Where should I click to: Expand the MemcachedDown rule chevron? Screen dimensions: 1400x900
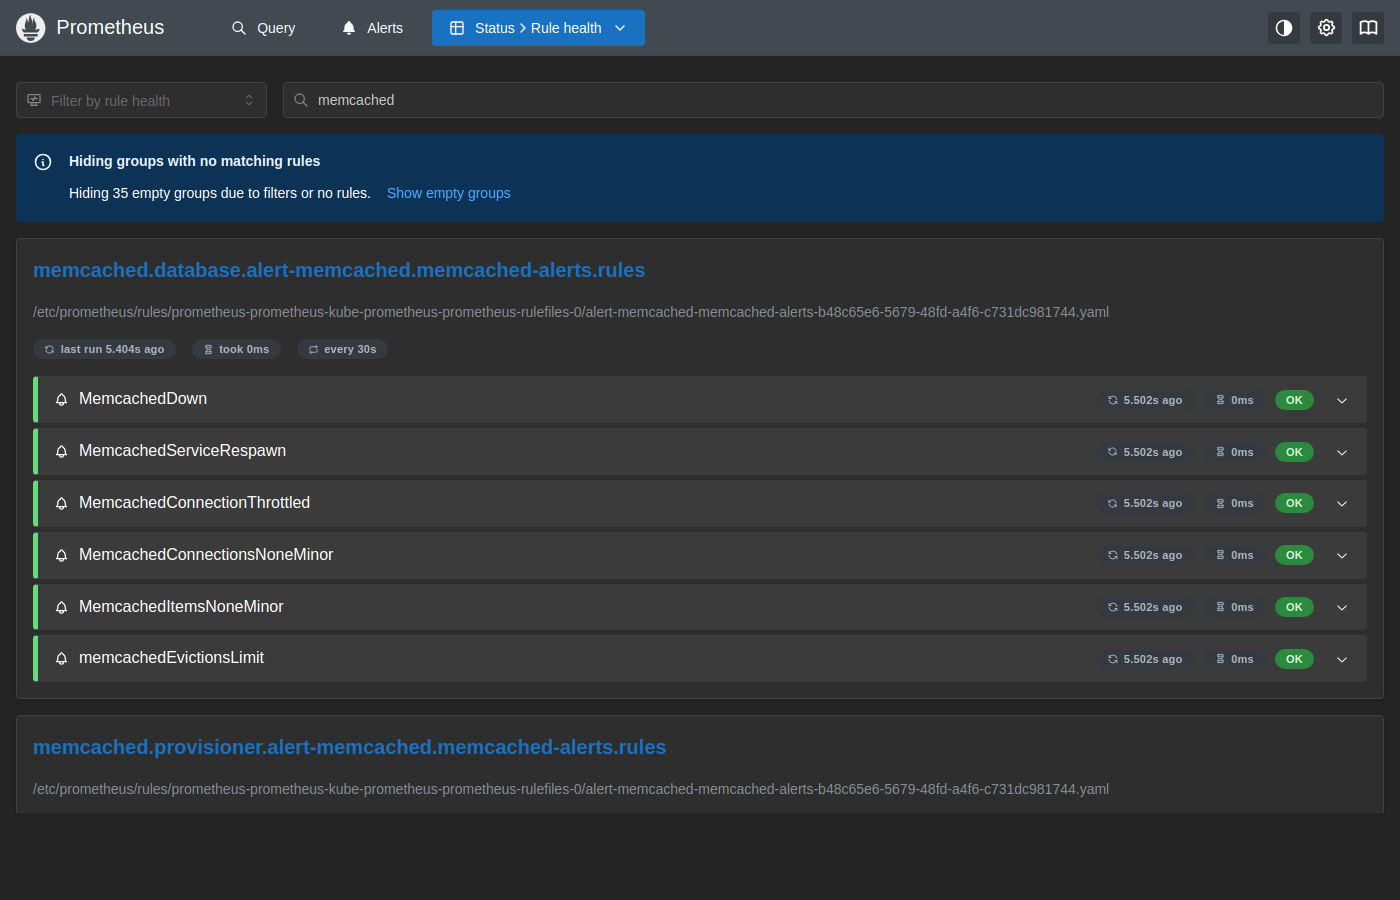pos(1342,400)
